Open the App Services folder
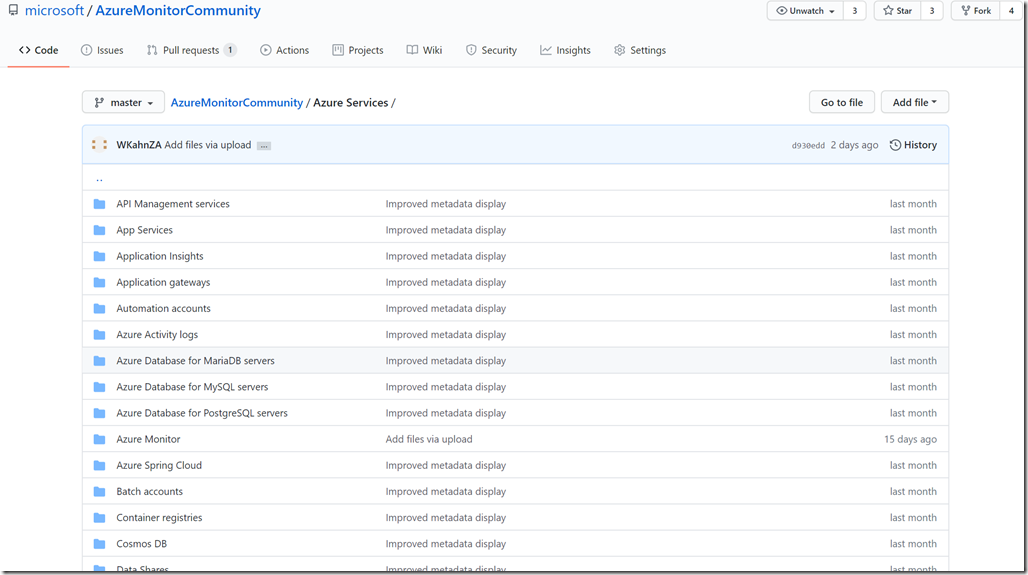This screenshot has width=1028, height=575. [x=145, y=230]
